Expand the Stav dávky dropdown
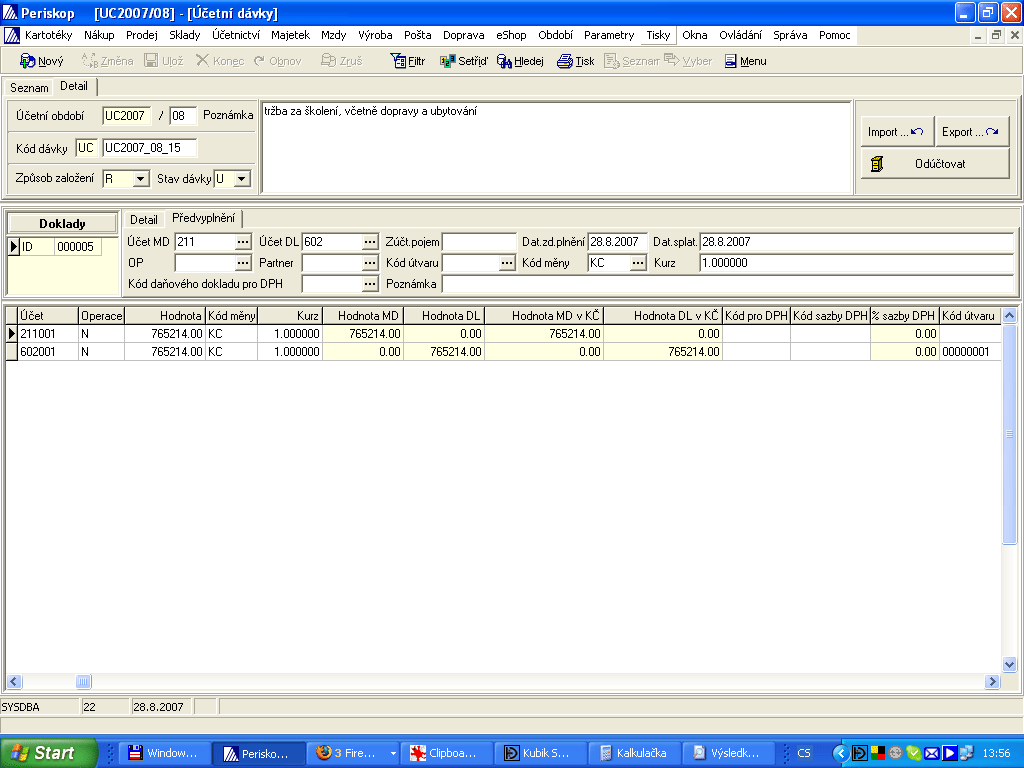The width and height of the screenshot is (1024, 768). tap(241, 180)
